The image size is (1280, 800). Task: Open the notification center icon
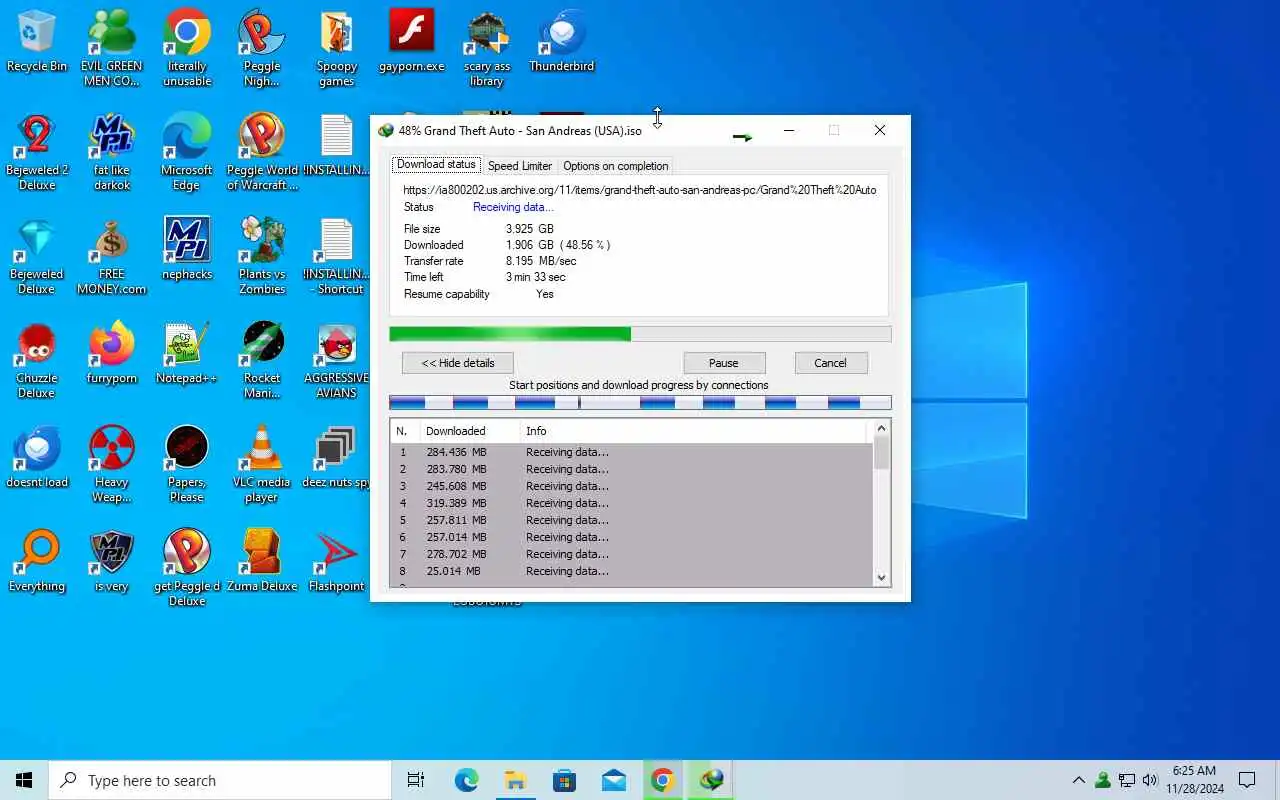coord(1247,780)
